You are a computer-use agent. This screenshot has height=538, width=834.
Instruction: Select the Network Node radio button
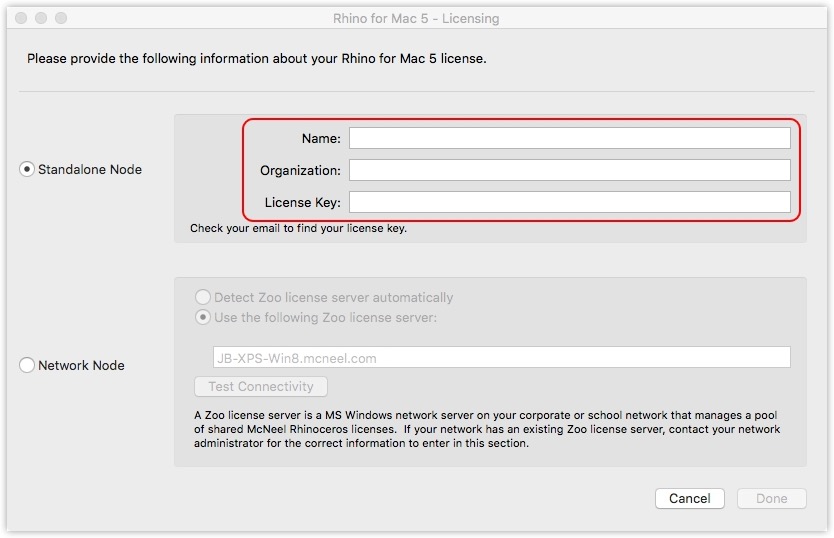tap(27, 365)
